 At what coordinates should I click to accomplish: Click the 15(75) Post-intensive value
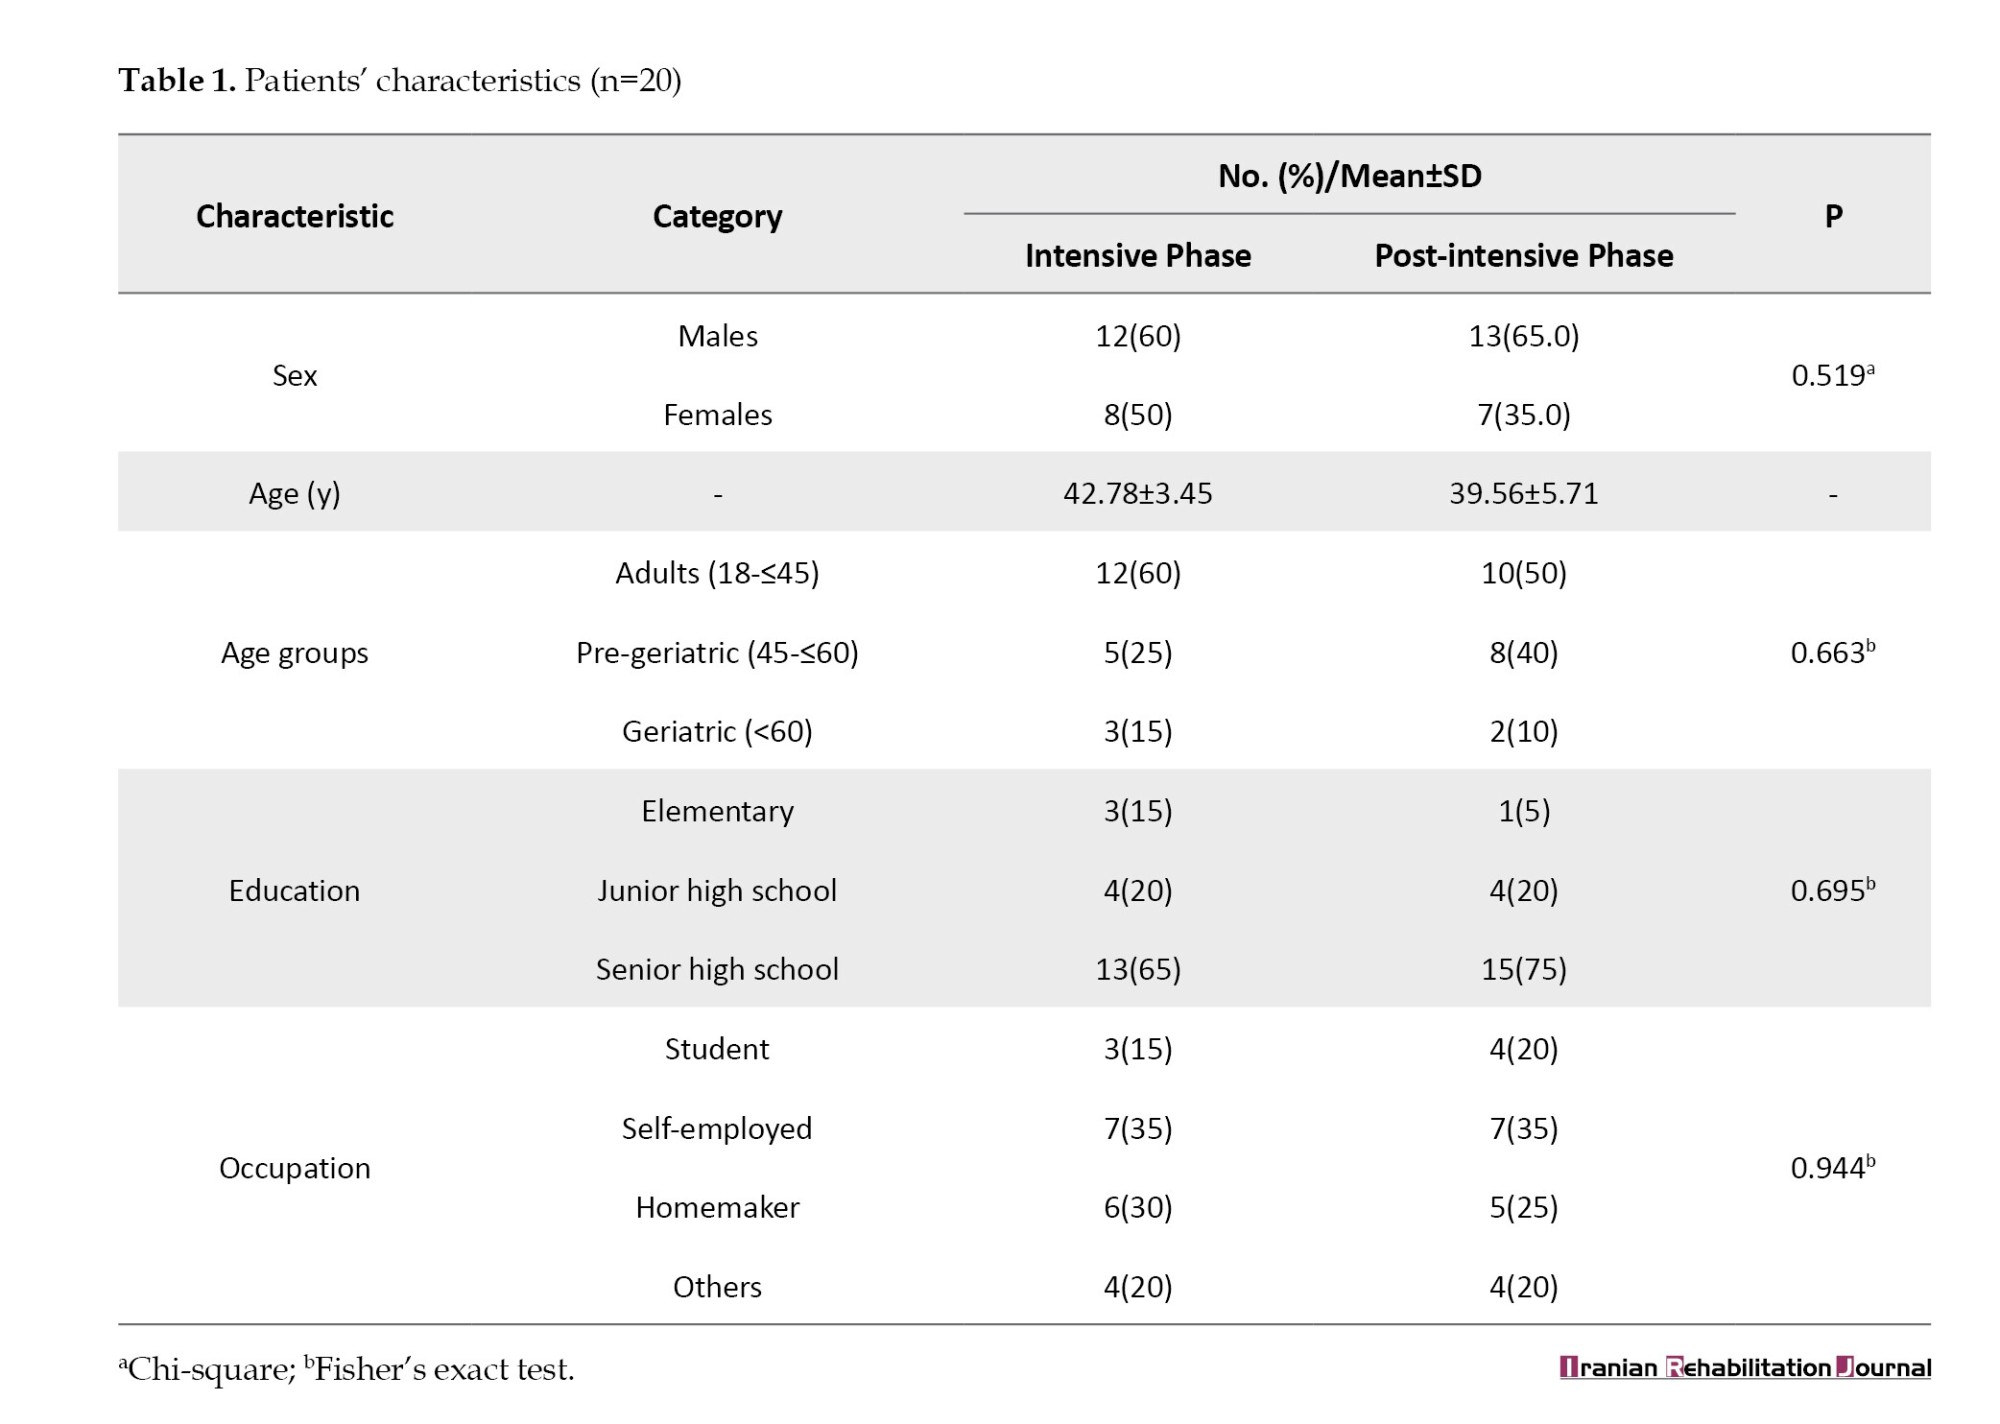click(1524, 969)
